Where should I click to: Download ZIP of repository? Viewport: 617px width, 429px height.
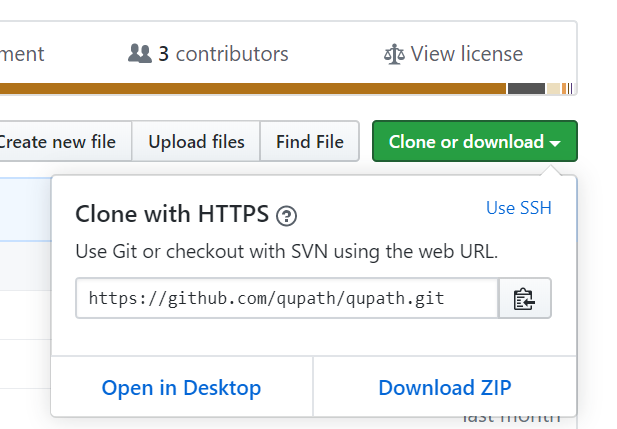tap(445, 388)
